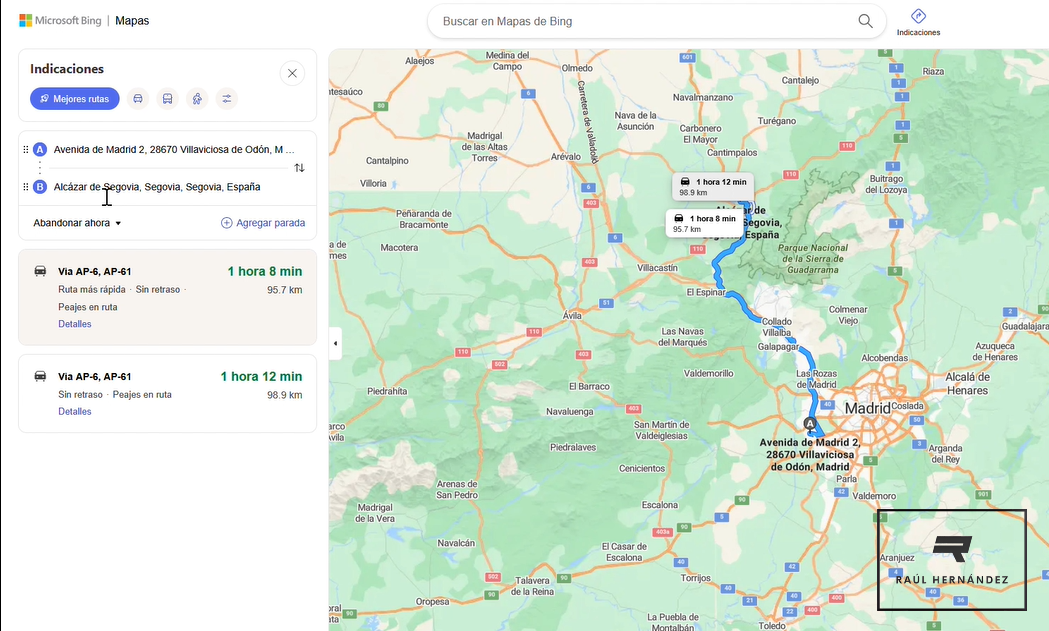1049x631 pixels.
Task: Click Agregar parada link
Action: 263,223
